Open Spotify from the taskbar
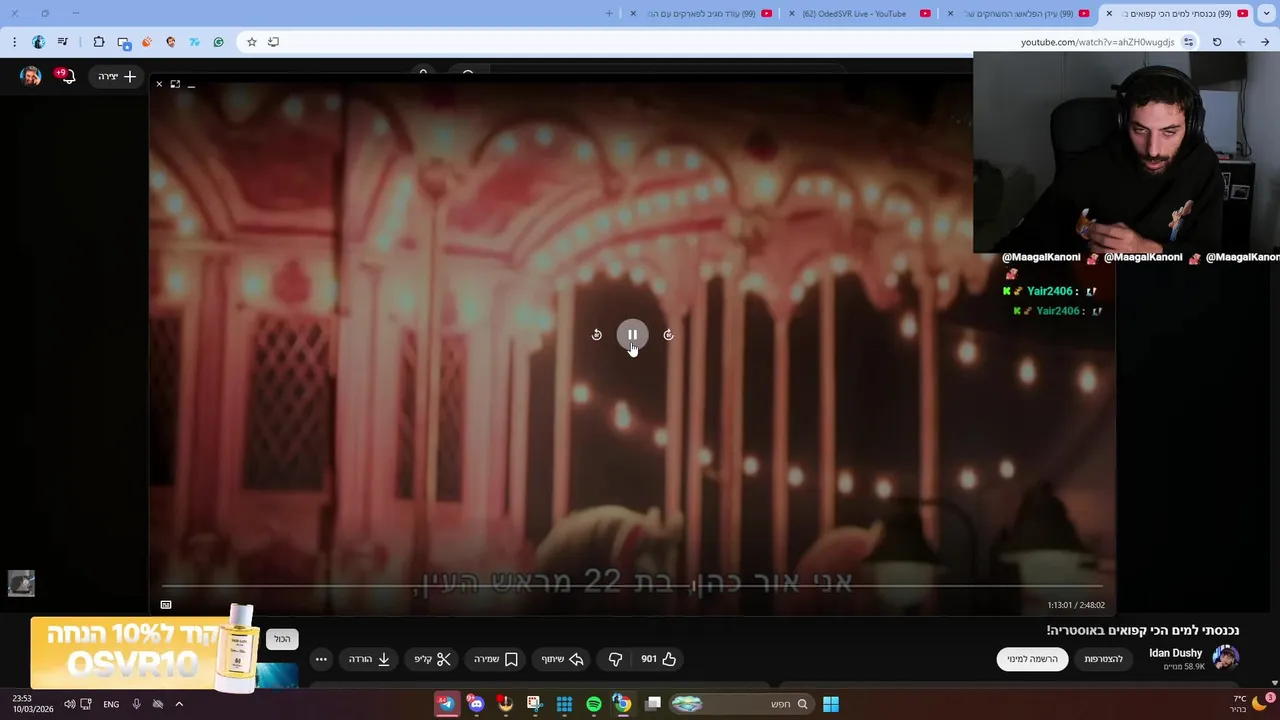The width and height of the screenshot is (1280, 720). pos(594,704)
